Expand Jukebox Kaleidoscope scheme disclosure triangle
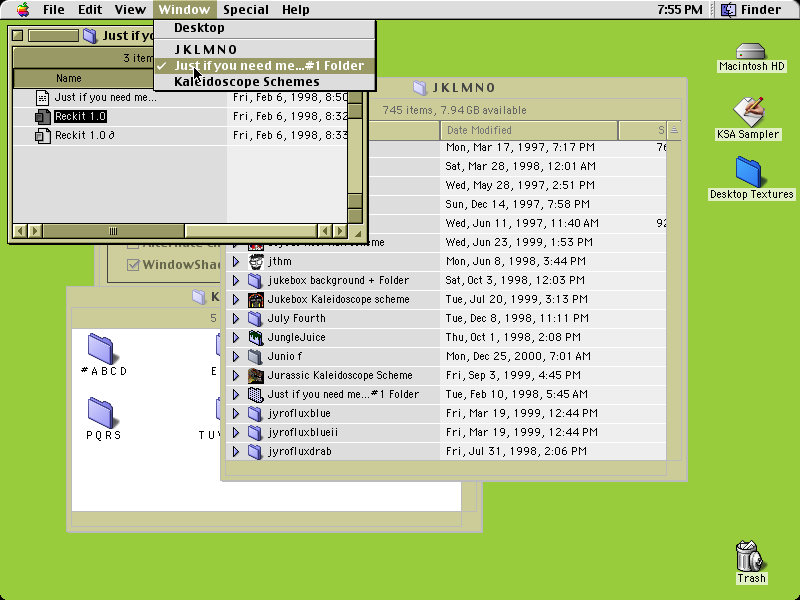The width and height of the screenshot is (800, 600). click(x=236, y=299)
